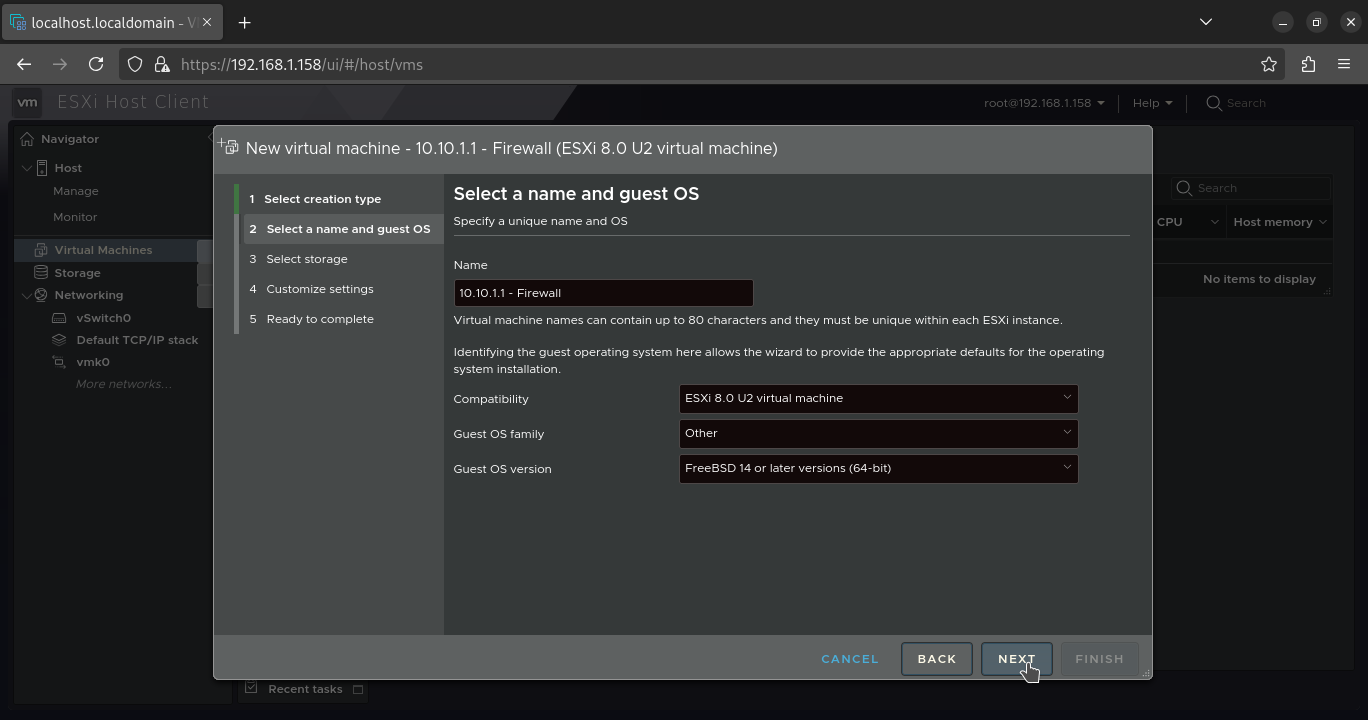Click CANCEL to close the wizard
This screenshot has width=1368, height=720.
[x=850, y=659]
